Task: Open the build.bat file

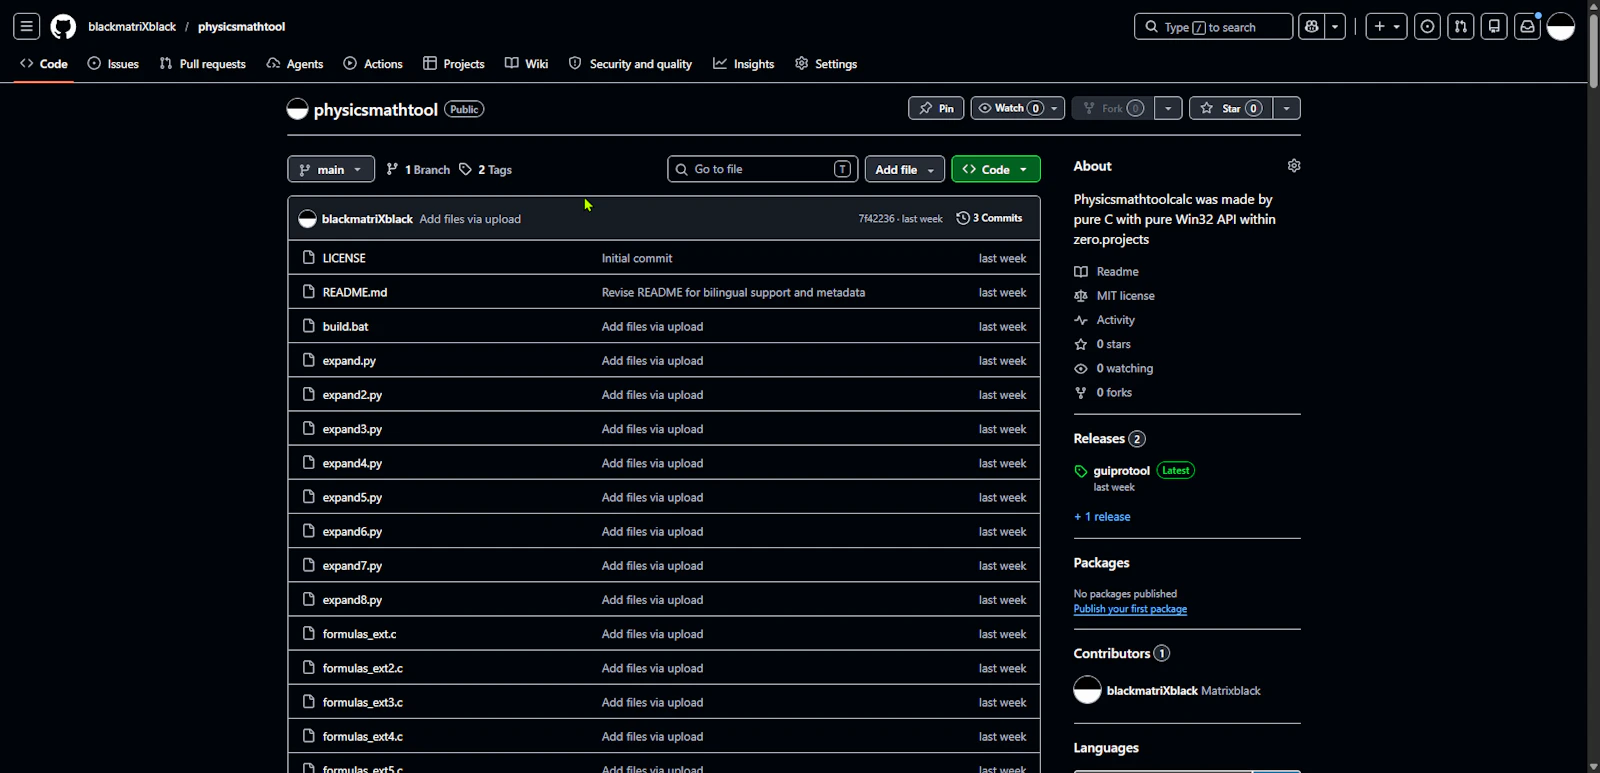Action: pyautogui.click(x=345, y=327)
